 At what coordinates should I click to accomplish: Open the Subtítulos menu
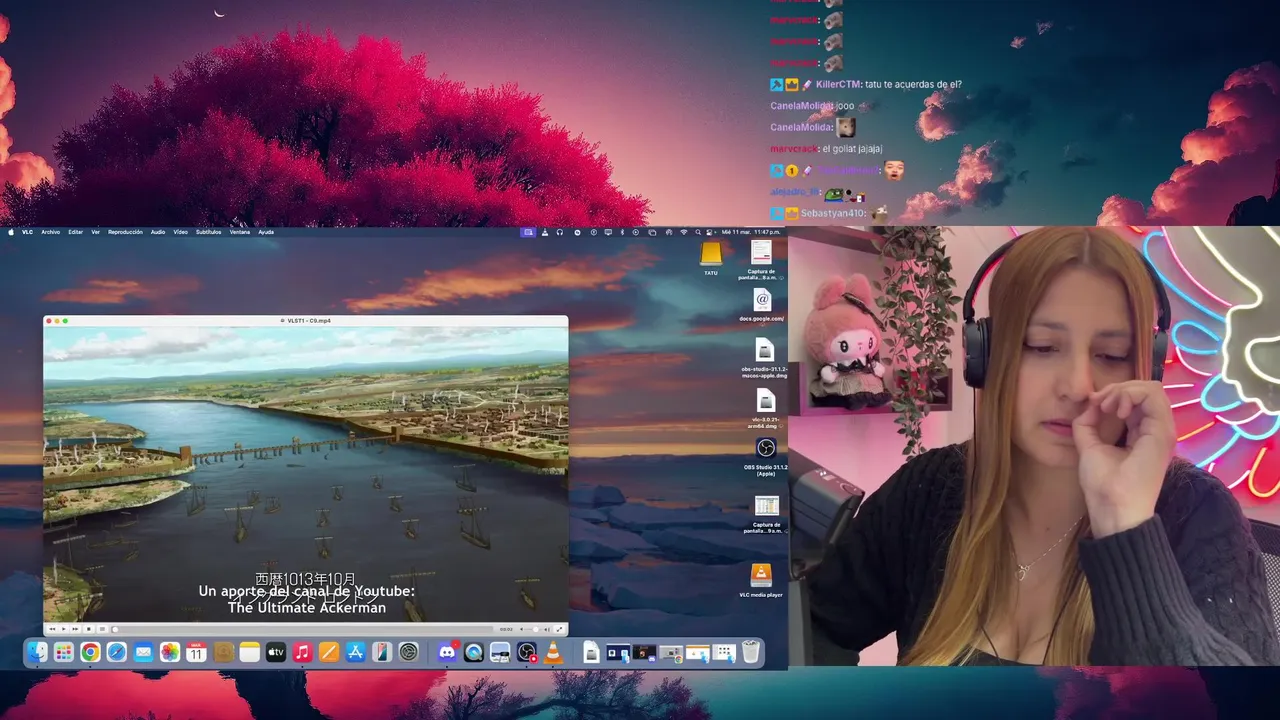click(209, 232)
